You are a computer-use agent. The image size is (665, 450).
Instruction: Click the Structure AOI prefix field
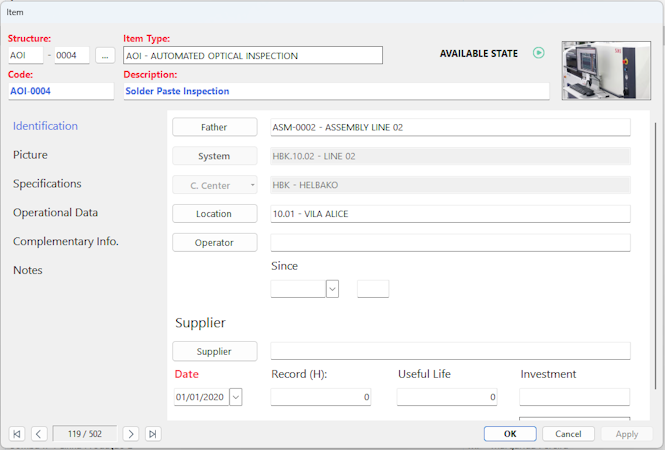[26, 55]
